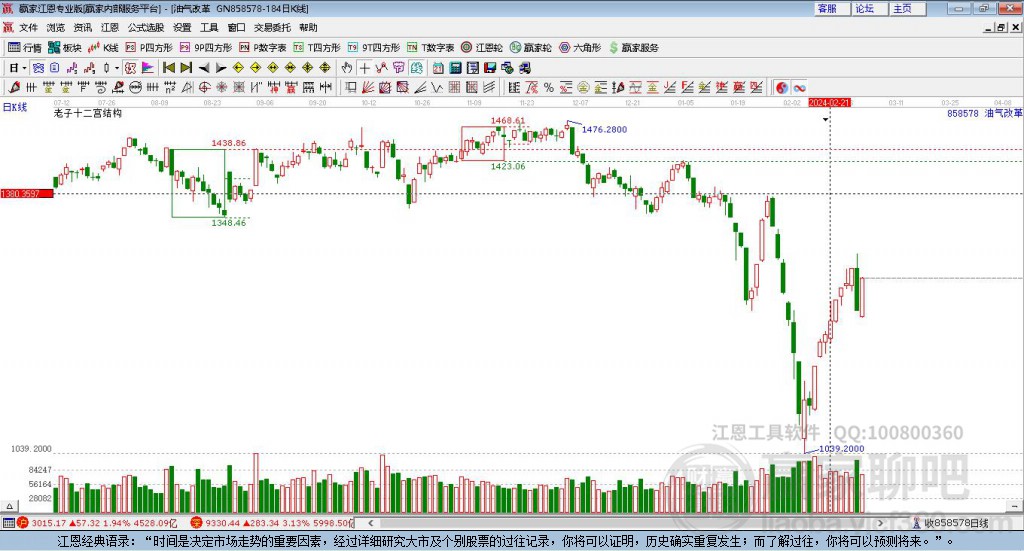Click the 老子十二宫结构 chart title
Viewport: 1024px width, 551px height.
coord(88,113)
